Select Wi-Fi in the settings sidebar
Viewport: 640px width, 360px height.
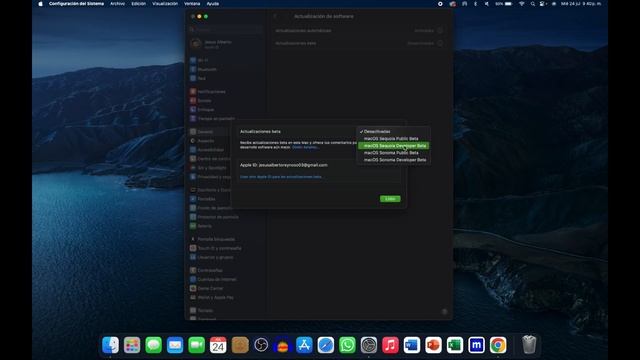[226, 60]
